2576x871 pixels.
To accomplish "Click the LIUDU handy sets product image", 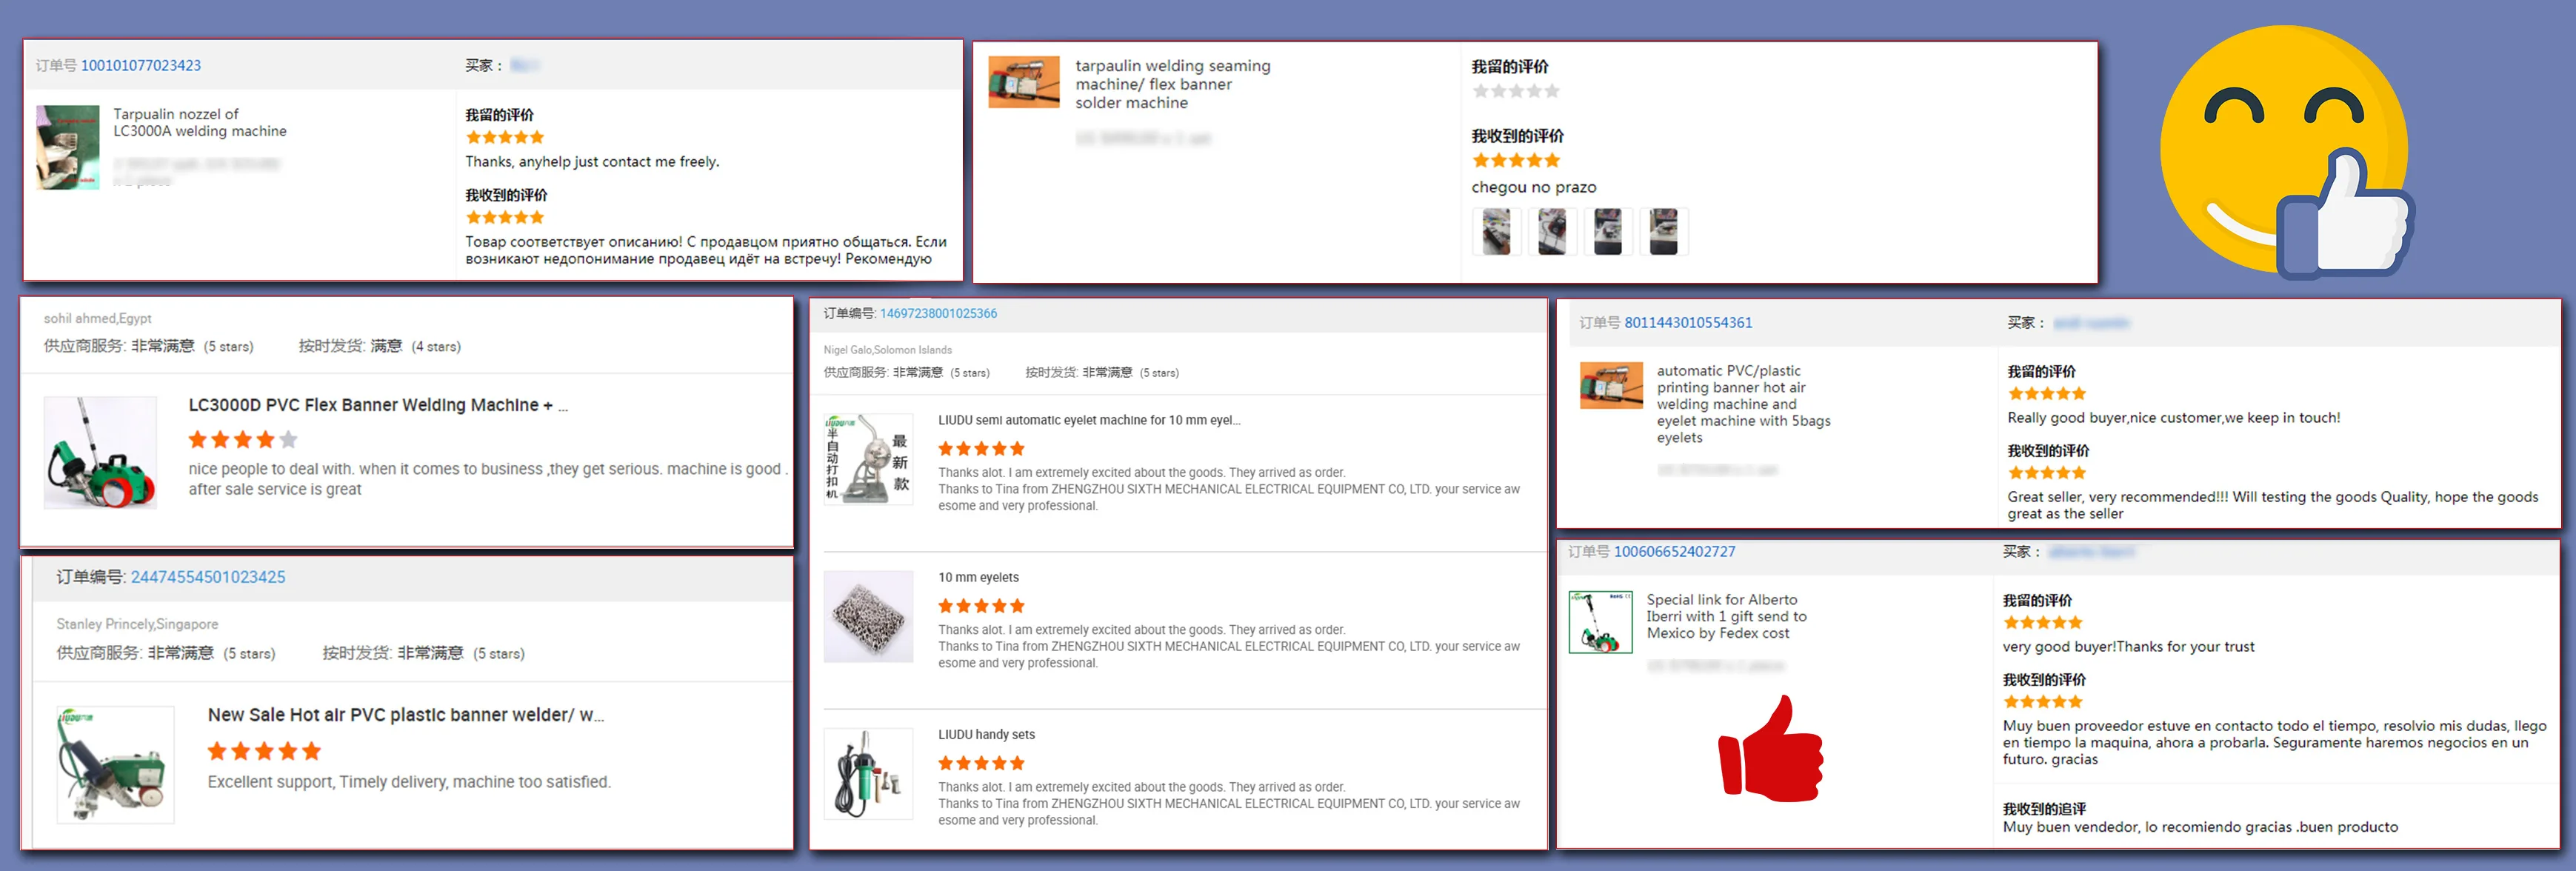I will pyautogui.click(x=868, y=773).
